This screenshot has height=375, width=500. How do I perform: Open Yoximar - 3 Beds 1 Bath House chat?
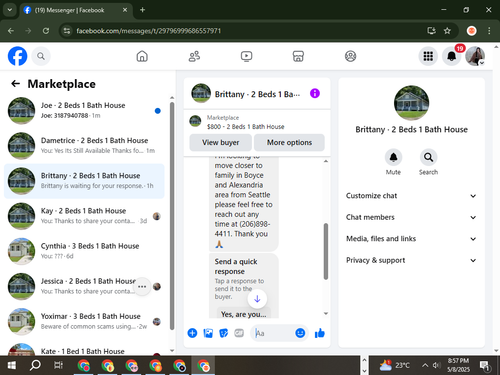click(84, 321)
